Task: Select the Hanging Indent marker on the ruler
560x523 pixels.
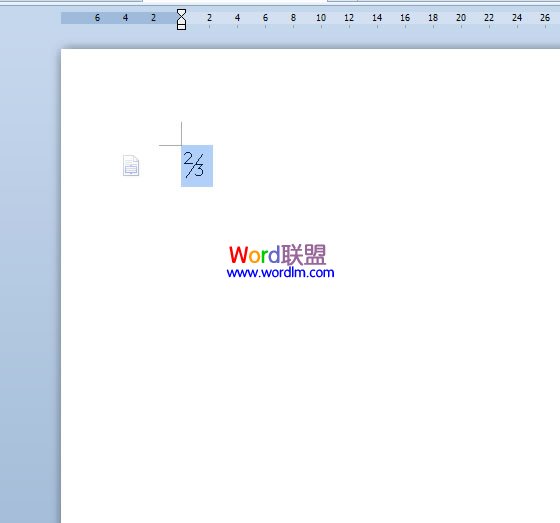Action: pos(181,21)
